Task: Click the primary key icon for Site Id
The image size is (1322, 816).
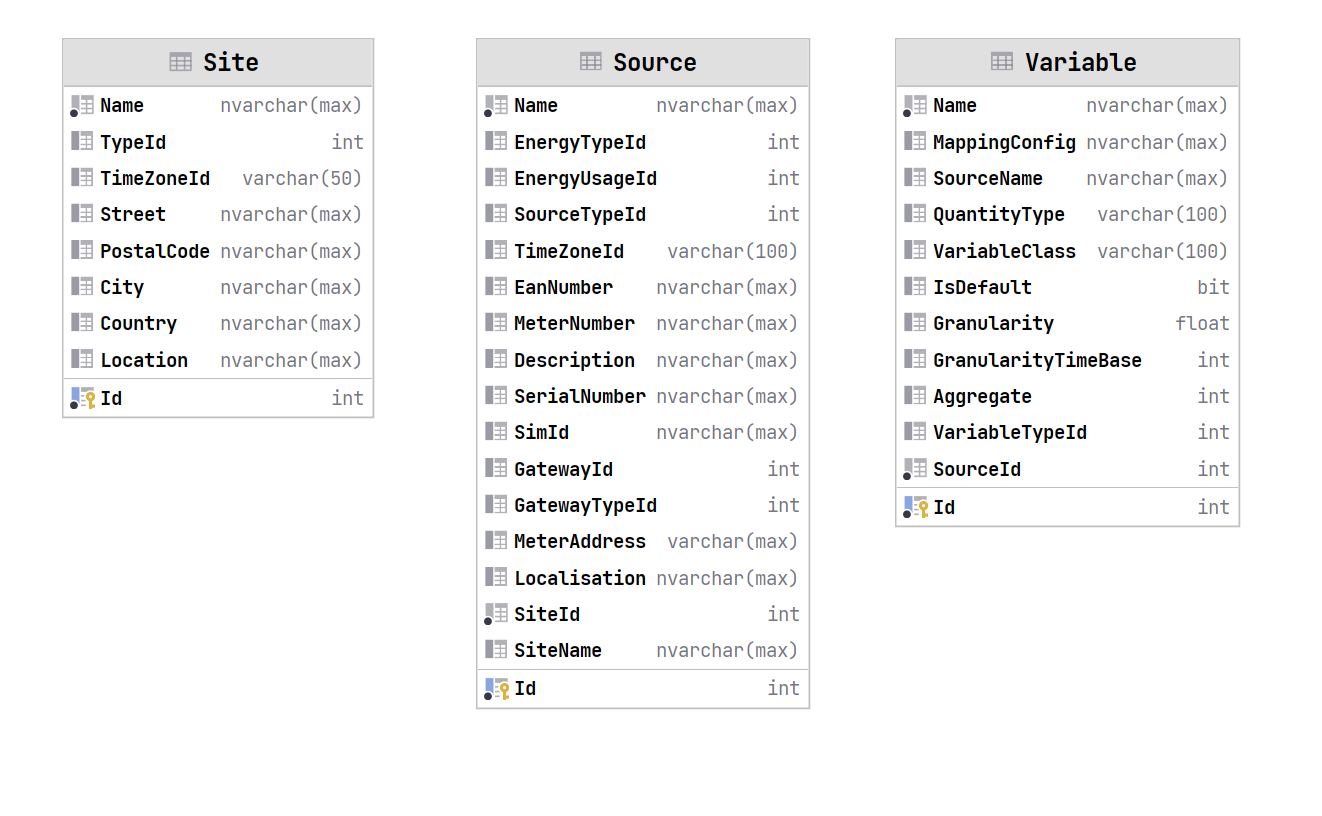Action: click(83, 398)
